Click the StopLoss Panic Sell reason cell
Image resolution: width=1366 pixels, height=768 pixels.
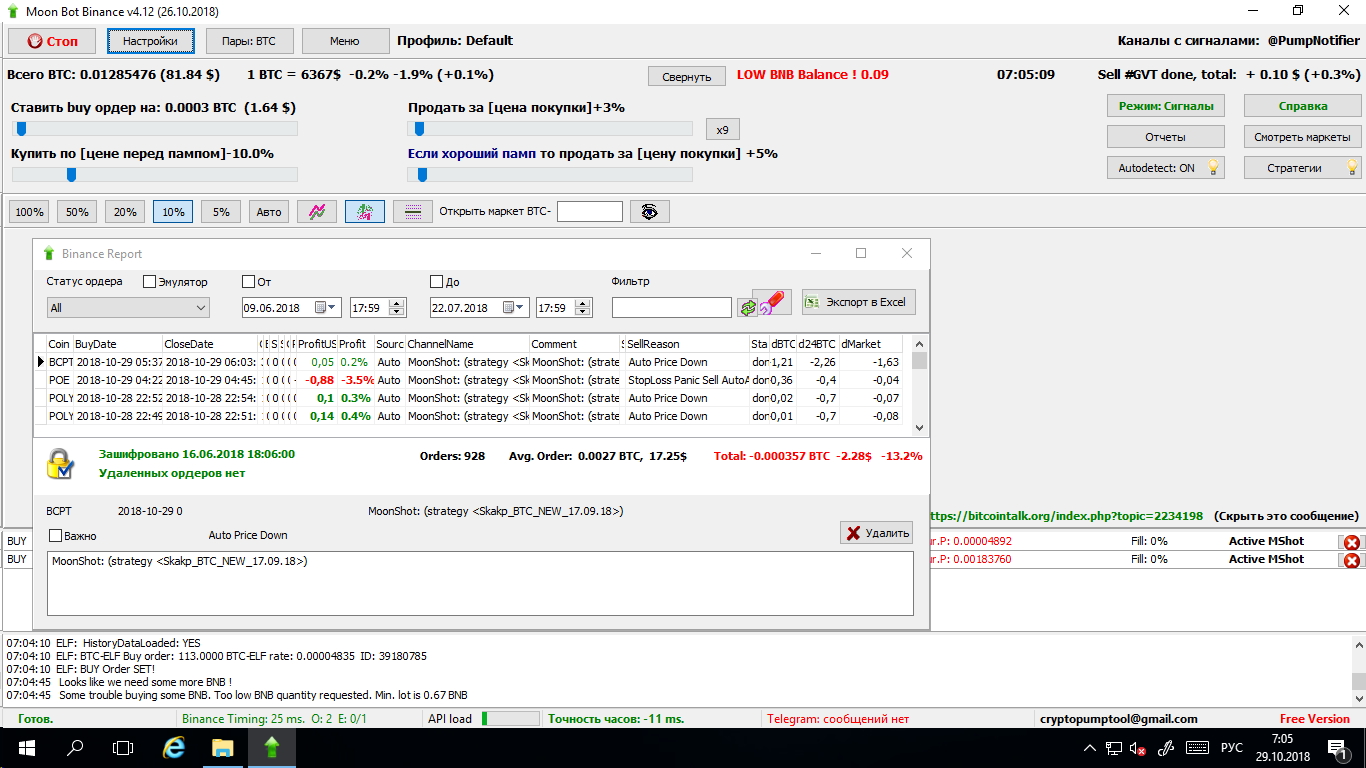(688, 380)
